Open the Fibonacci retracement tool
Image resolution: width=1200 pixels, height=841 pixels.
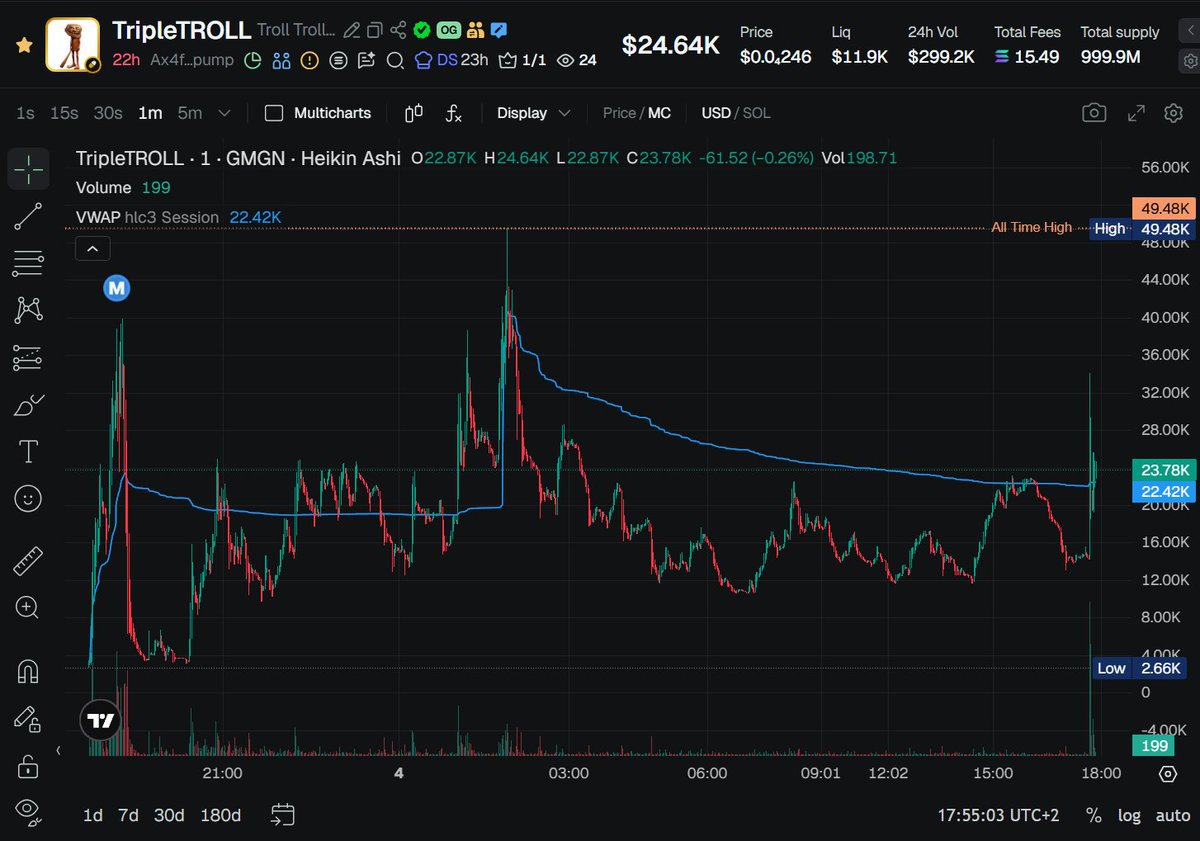pyautogui.click(x=29, y=264)
